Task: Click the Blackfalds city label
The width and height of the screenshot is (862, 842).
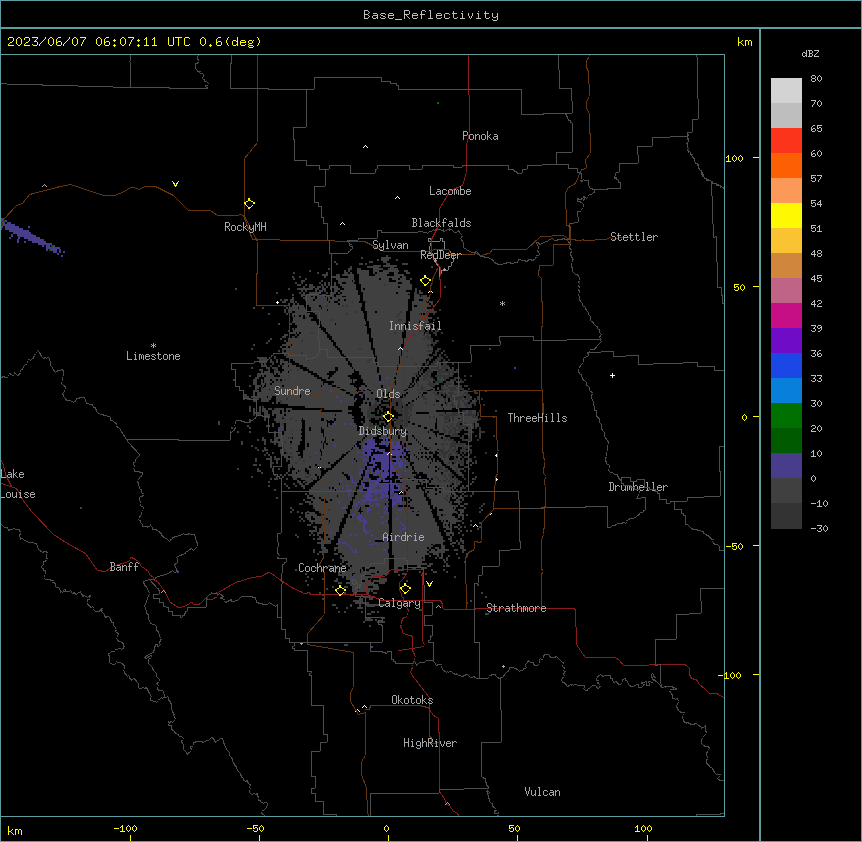Action: [441, 223]
